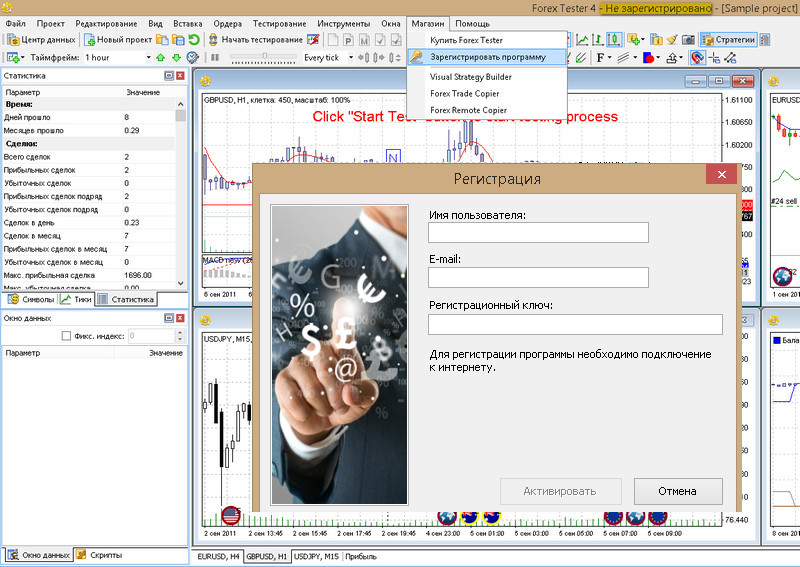Expand the add indicator dropdown arrow

(643, 40)
